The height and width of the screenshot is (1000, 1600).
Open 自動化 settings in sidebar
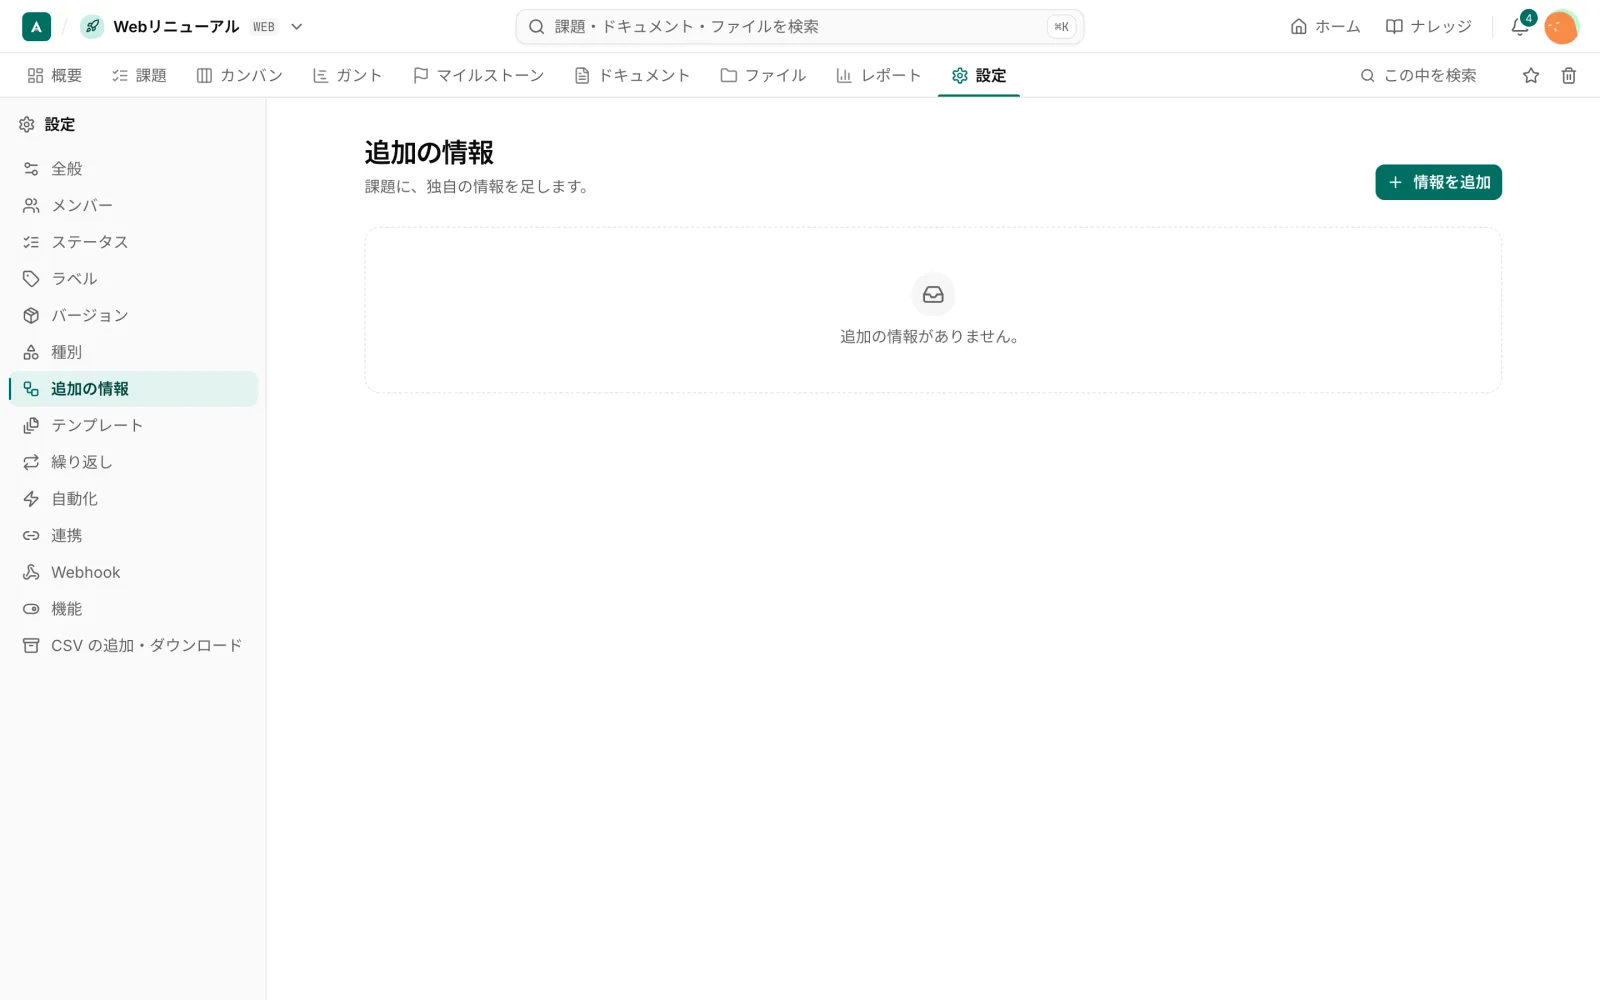click(x=133, y=499)
